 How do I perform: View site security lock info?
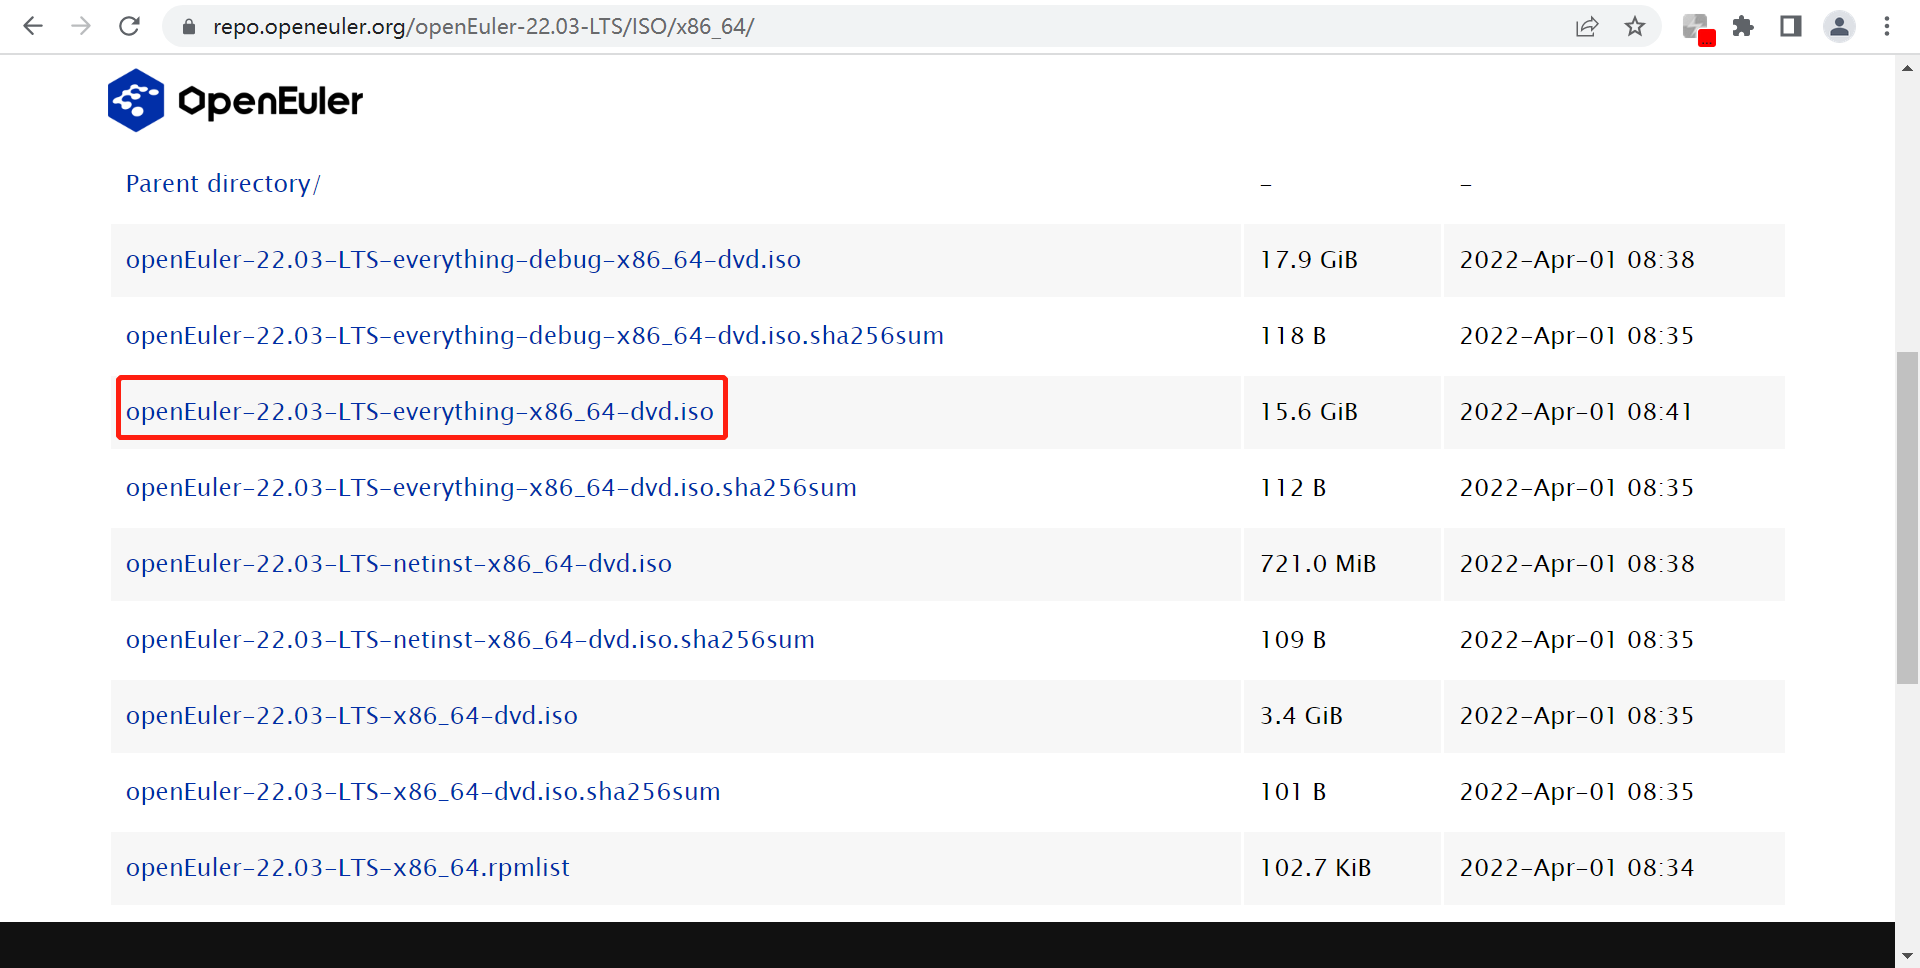tap(188, 27)
